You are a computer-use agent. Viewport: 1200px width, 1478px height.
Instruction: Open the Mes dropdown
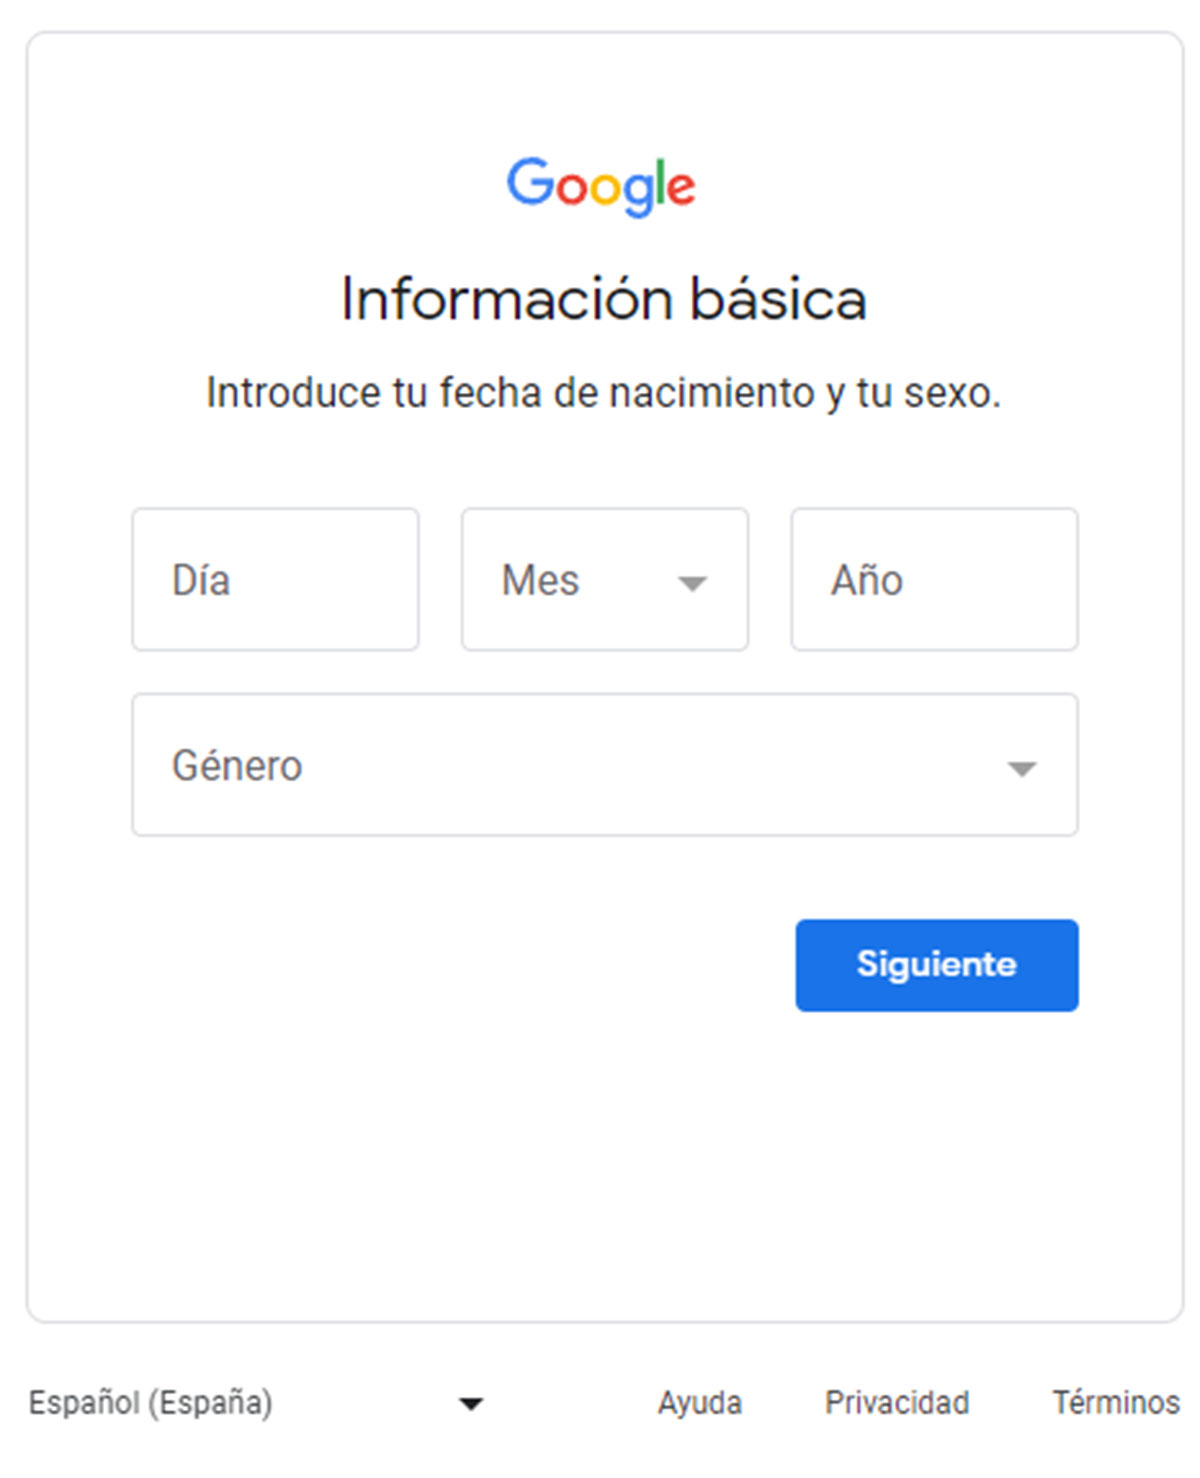pos(604,579)
